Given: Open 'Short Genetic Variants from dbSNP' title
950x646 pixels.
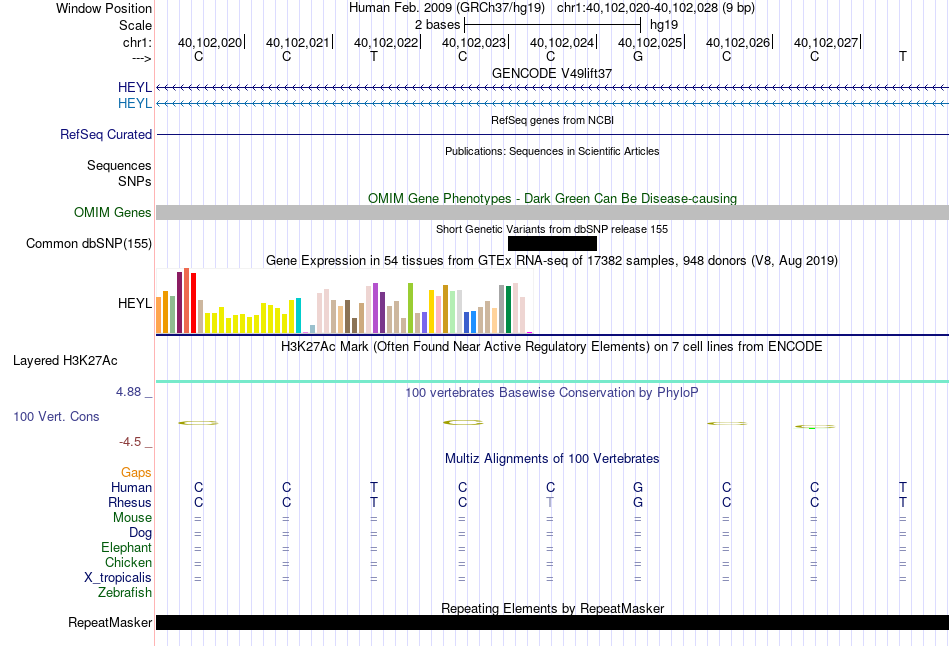Looking at the screenshot, I should coord(552,229).
